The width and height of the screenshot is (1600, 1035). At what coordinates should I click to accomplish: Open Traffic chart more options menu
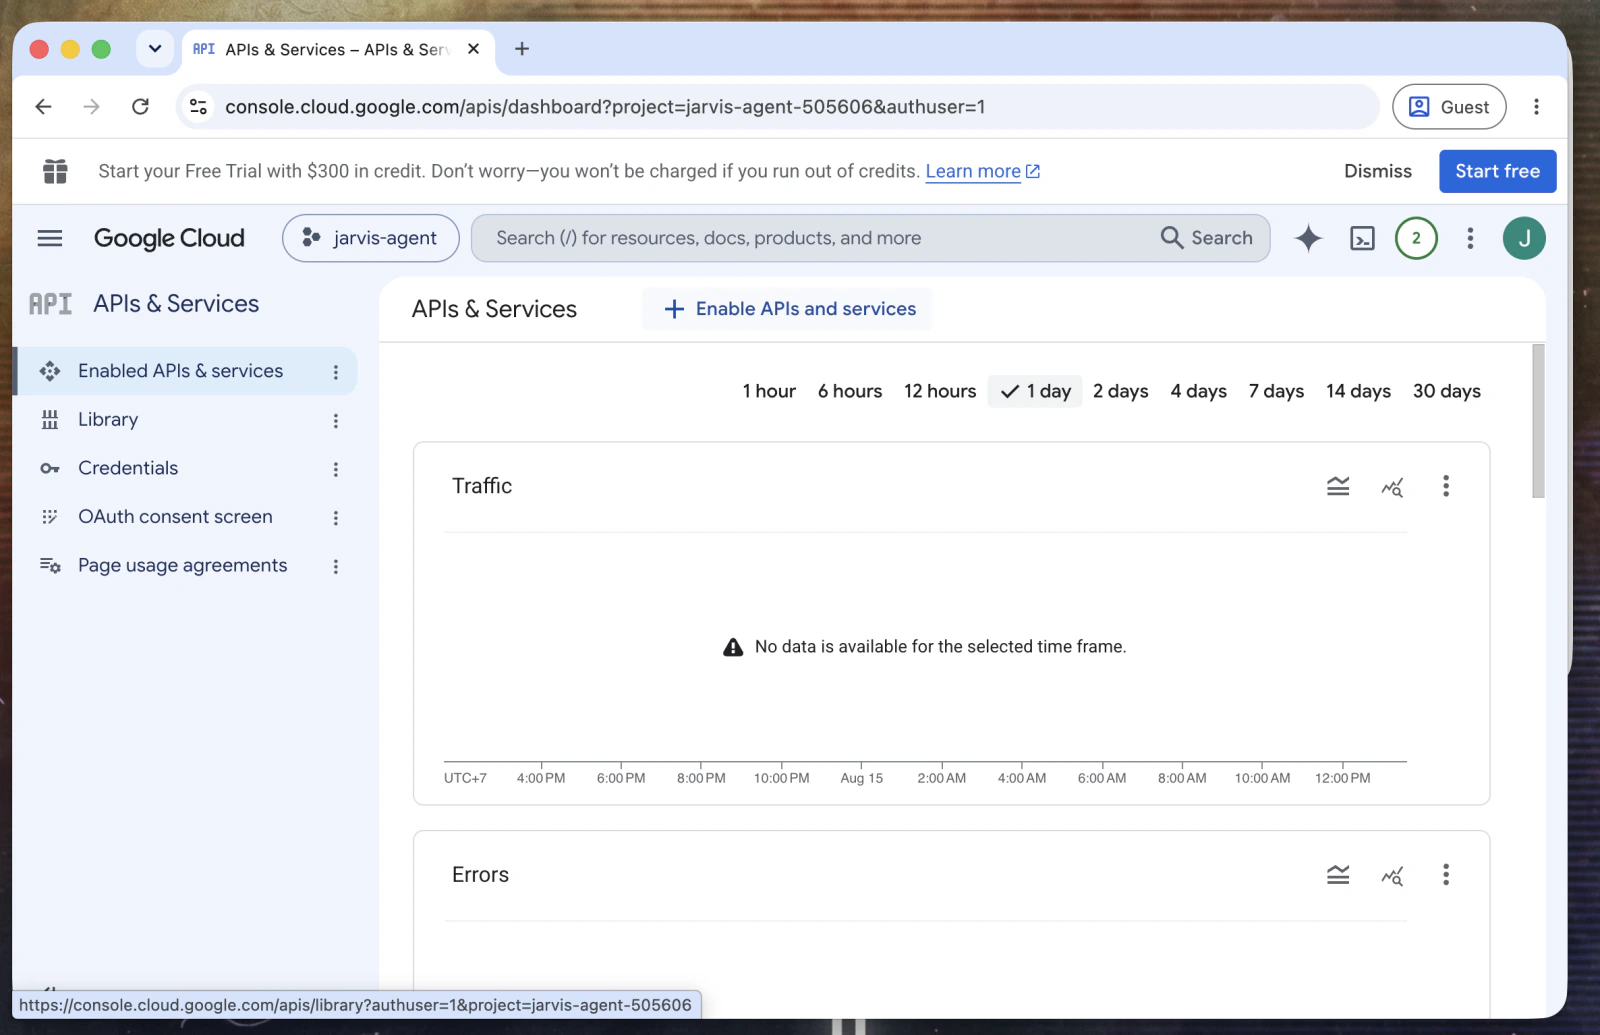[x=1445, y=486]
